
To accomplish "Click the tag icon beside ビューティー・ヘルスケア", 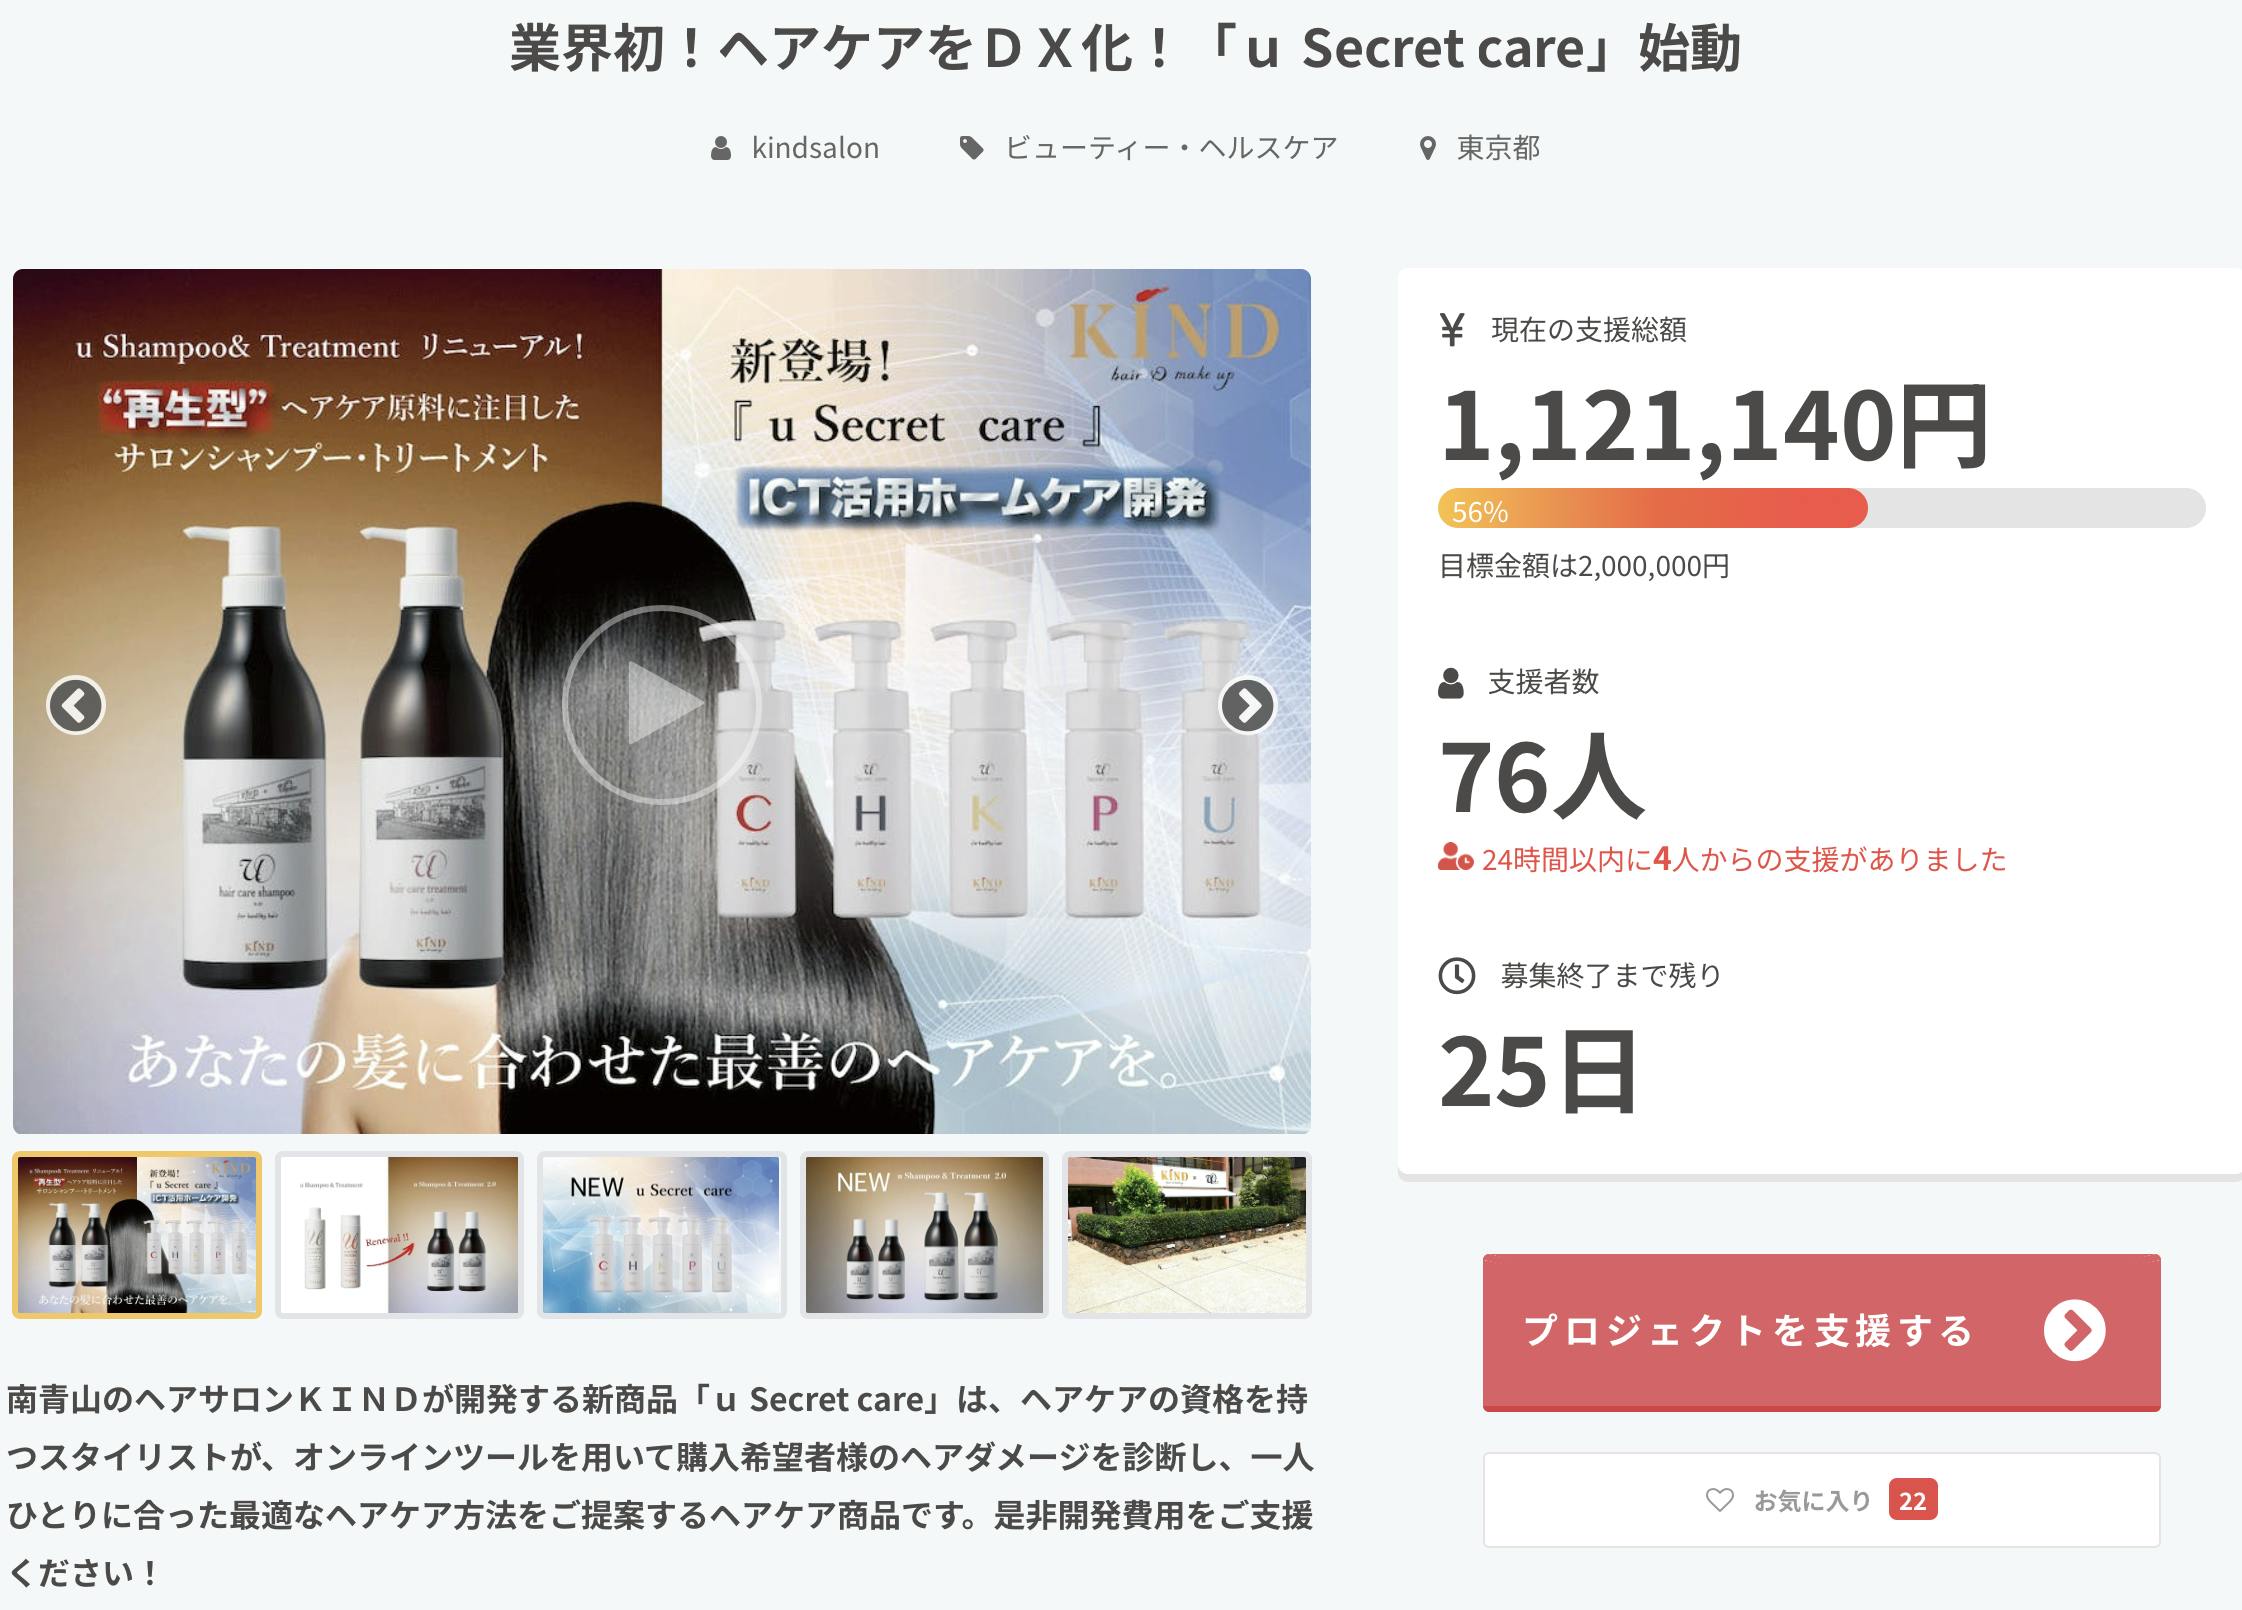I will click(x=971, y=149).
